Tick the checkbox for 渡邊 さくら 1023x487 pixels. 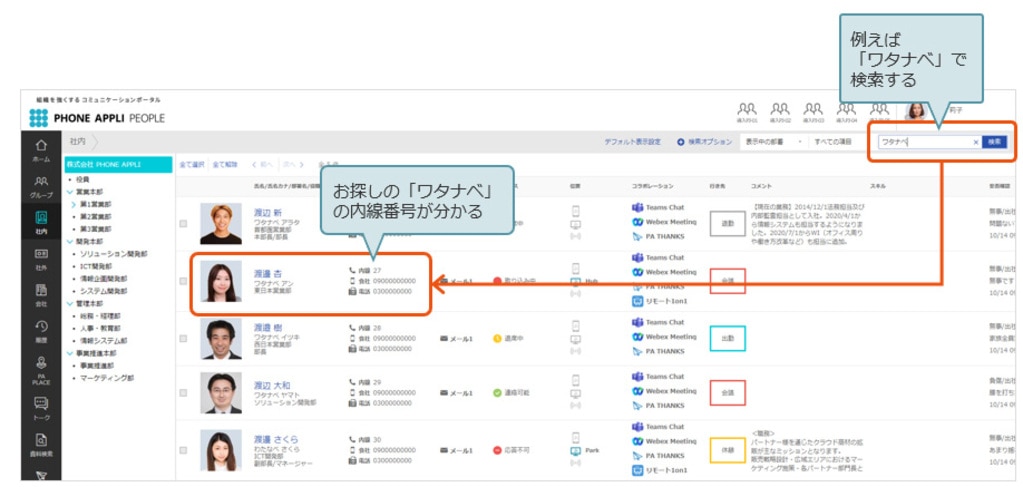183,450
